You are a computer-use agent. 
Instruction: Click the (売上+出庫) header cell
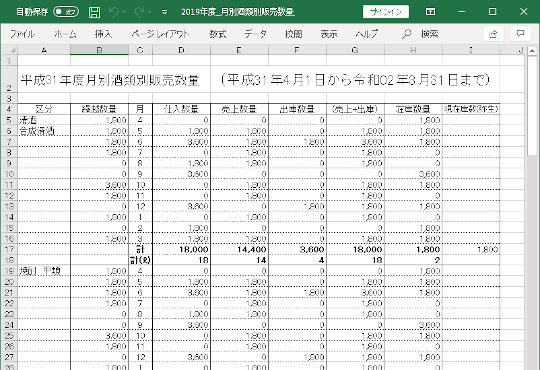(x=355, y=109)
